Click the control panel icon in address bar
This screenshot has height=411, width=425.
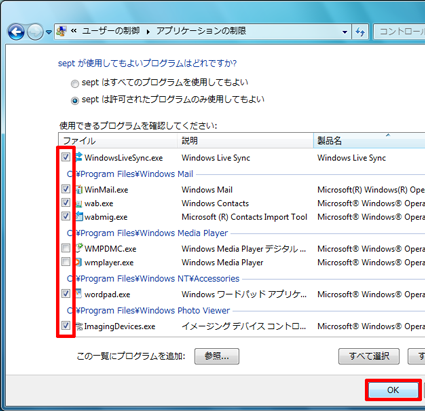pos(61,31)
